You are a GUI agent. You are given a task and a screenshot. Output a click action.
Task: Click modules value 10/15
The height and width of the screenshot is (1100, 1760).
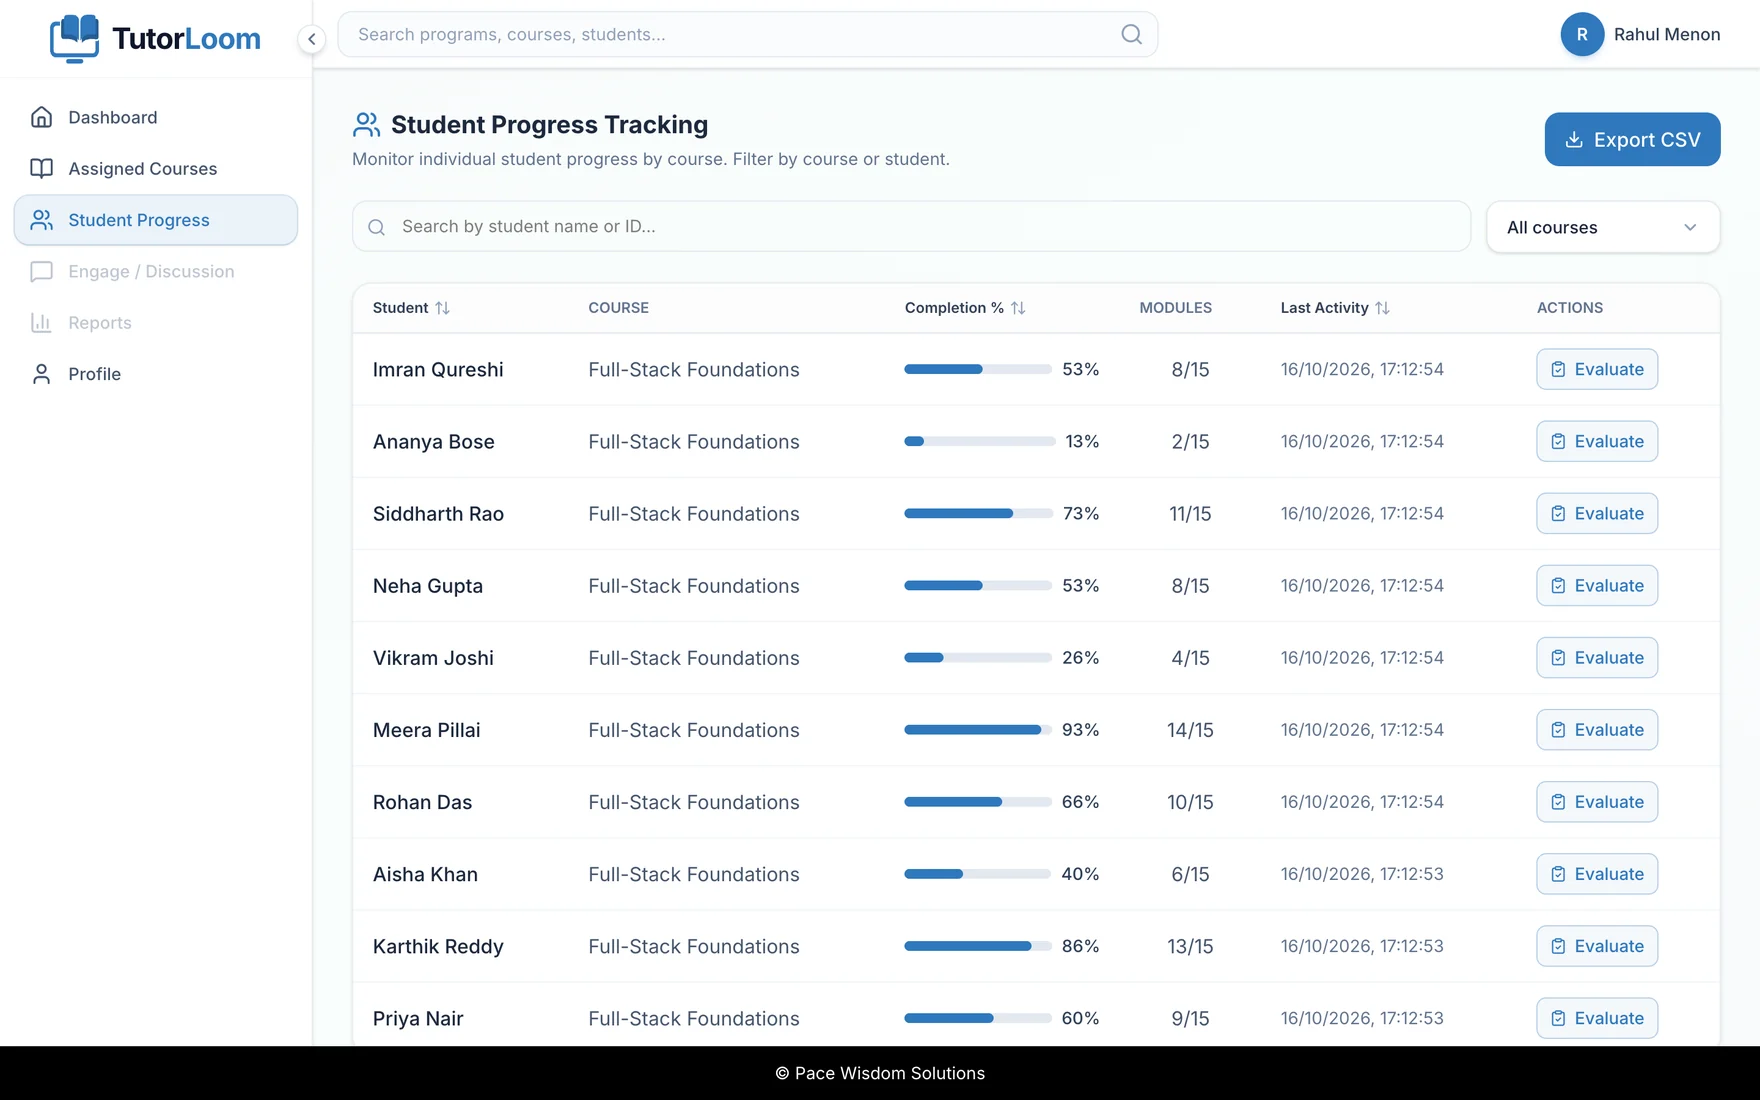[x=1190, y=802]
